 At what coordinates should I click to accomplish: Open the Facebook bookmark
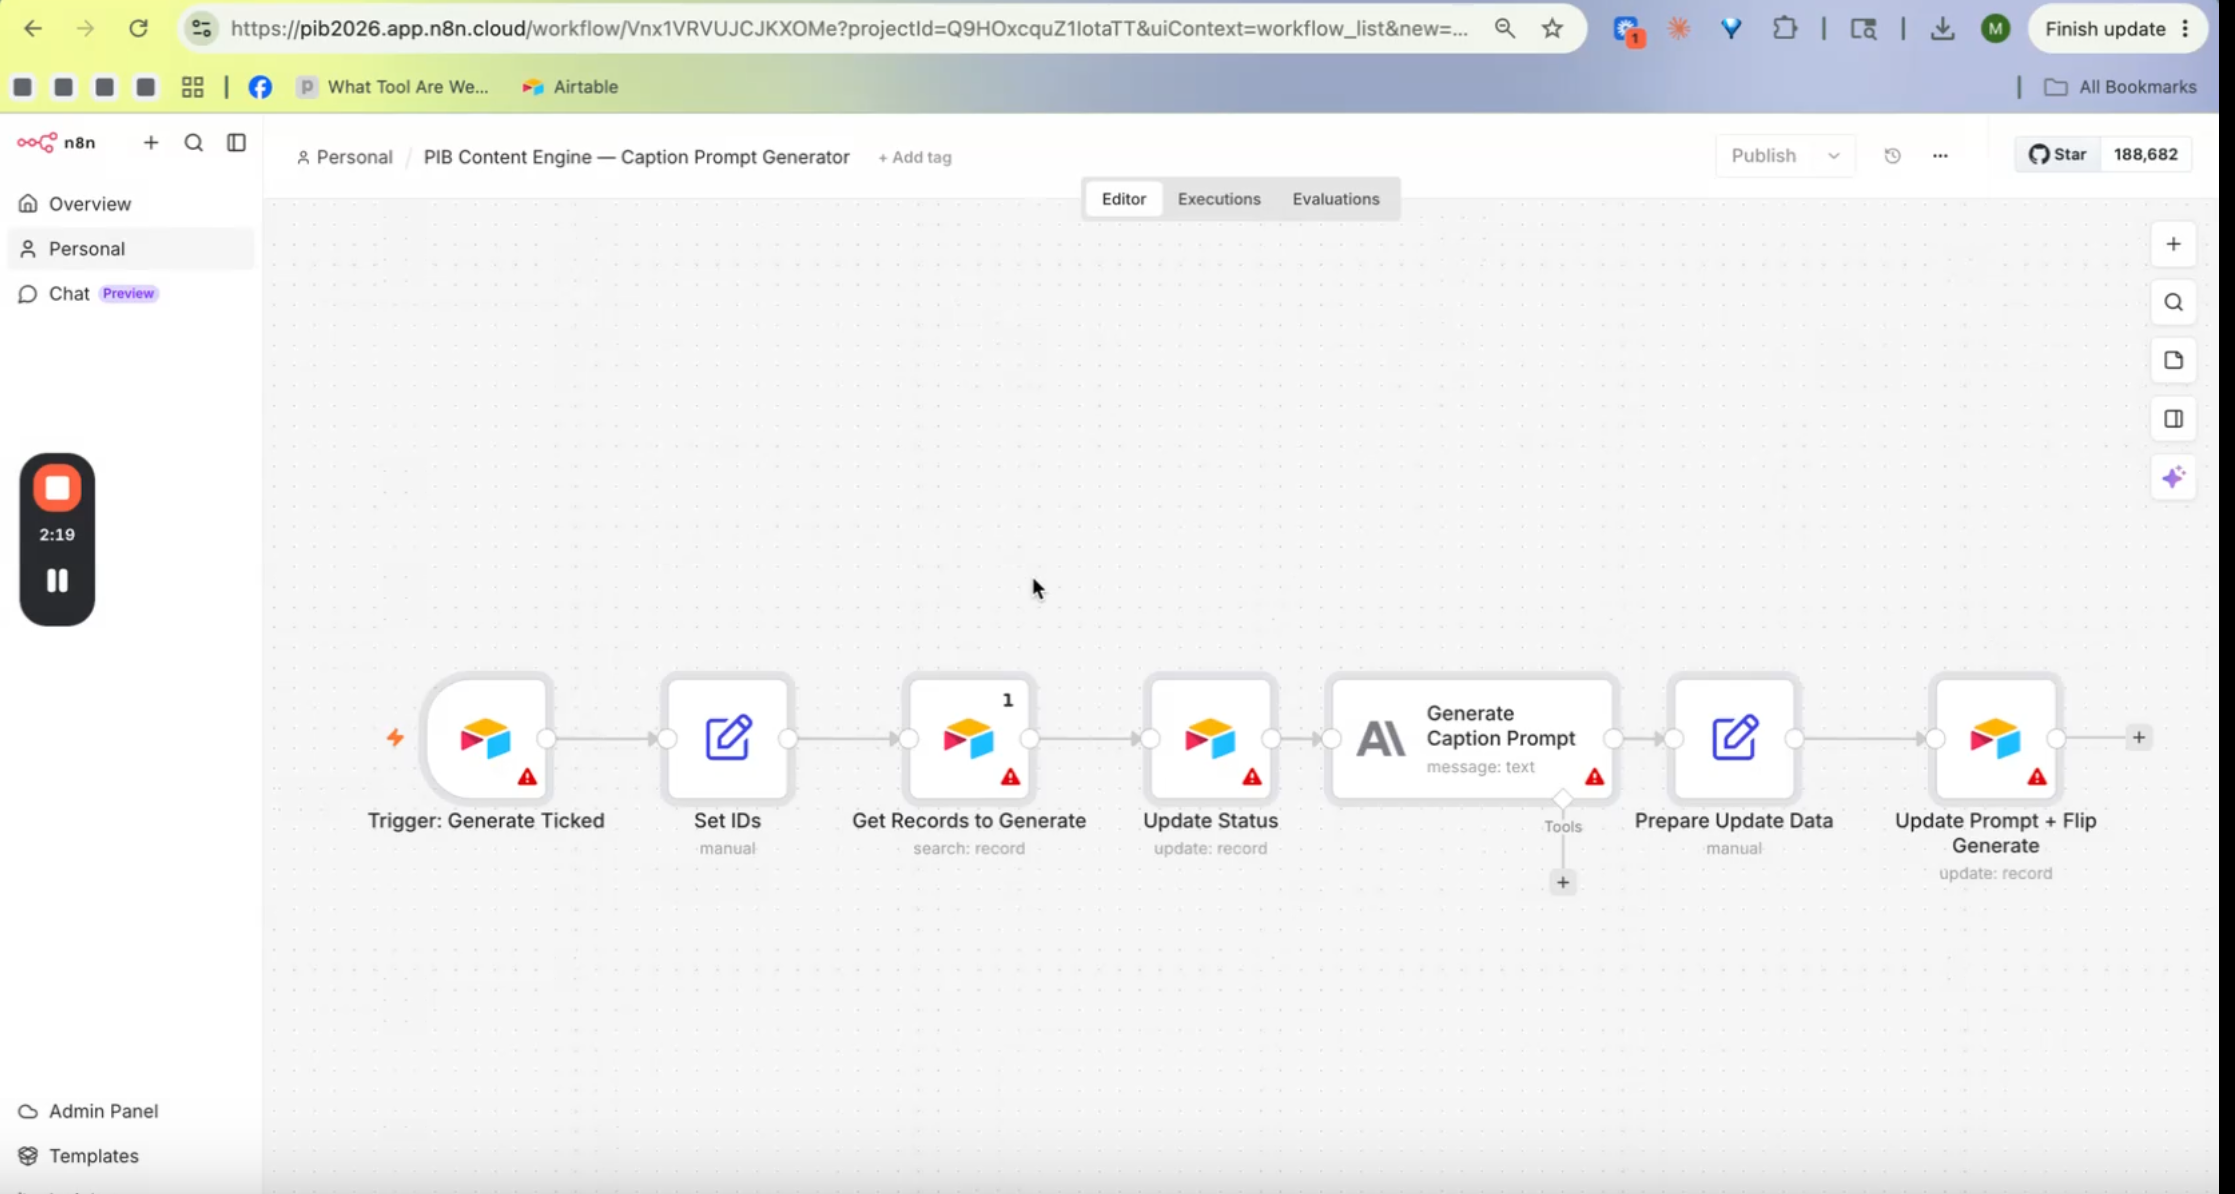tap(260, 87)
